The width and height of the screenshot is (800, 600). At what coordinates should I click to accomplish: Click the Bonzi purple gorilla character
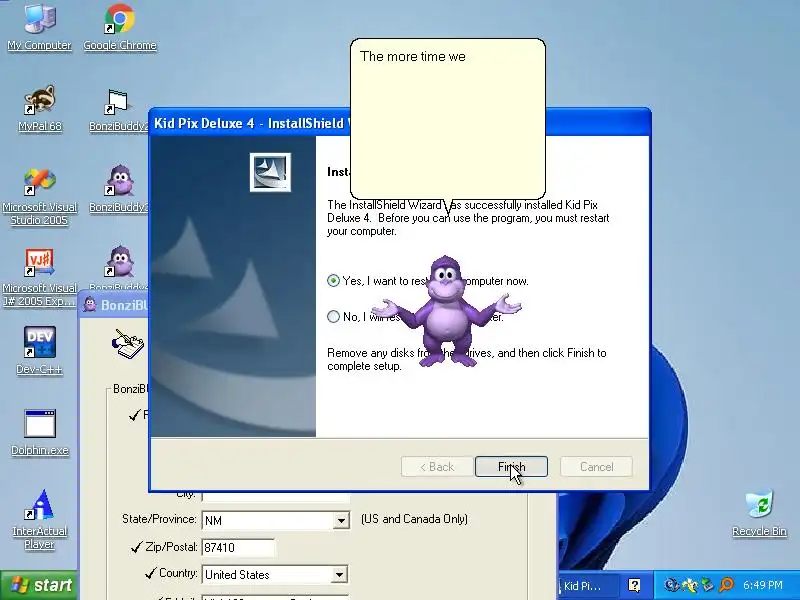coord(446,311)
